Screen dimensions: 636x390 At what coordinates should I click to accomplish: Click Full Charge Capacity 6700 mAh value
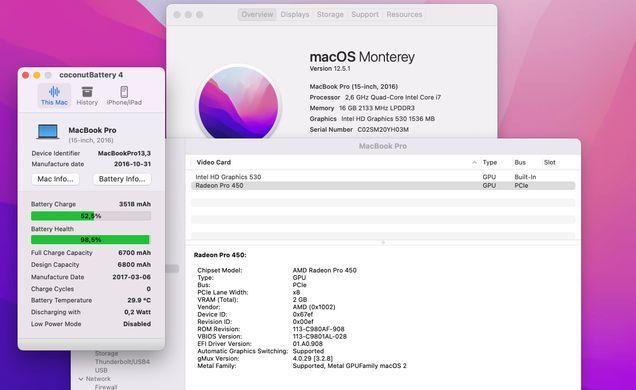tap(134, 253)
